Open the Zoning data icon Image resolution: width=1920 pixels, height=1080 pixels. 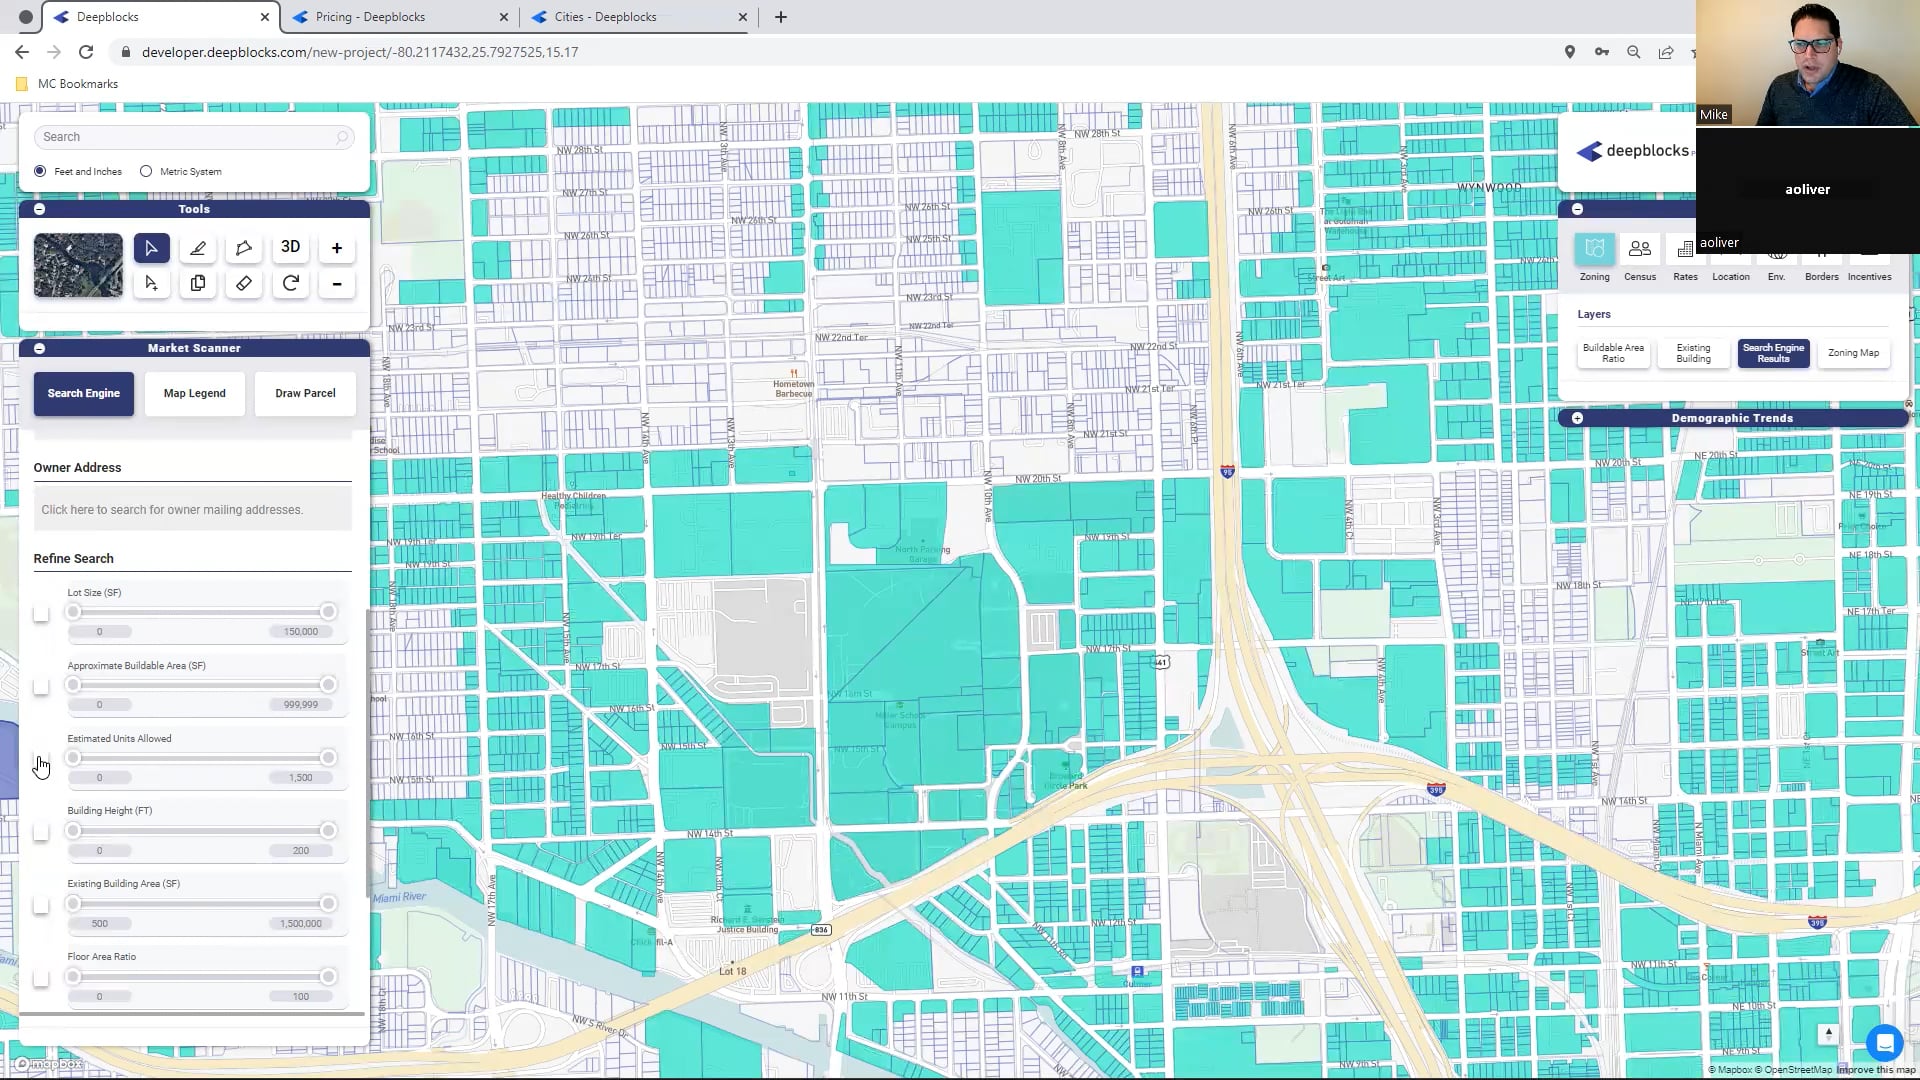(1594, 250)
